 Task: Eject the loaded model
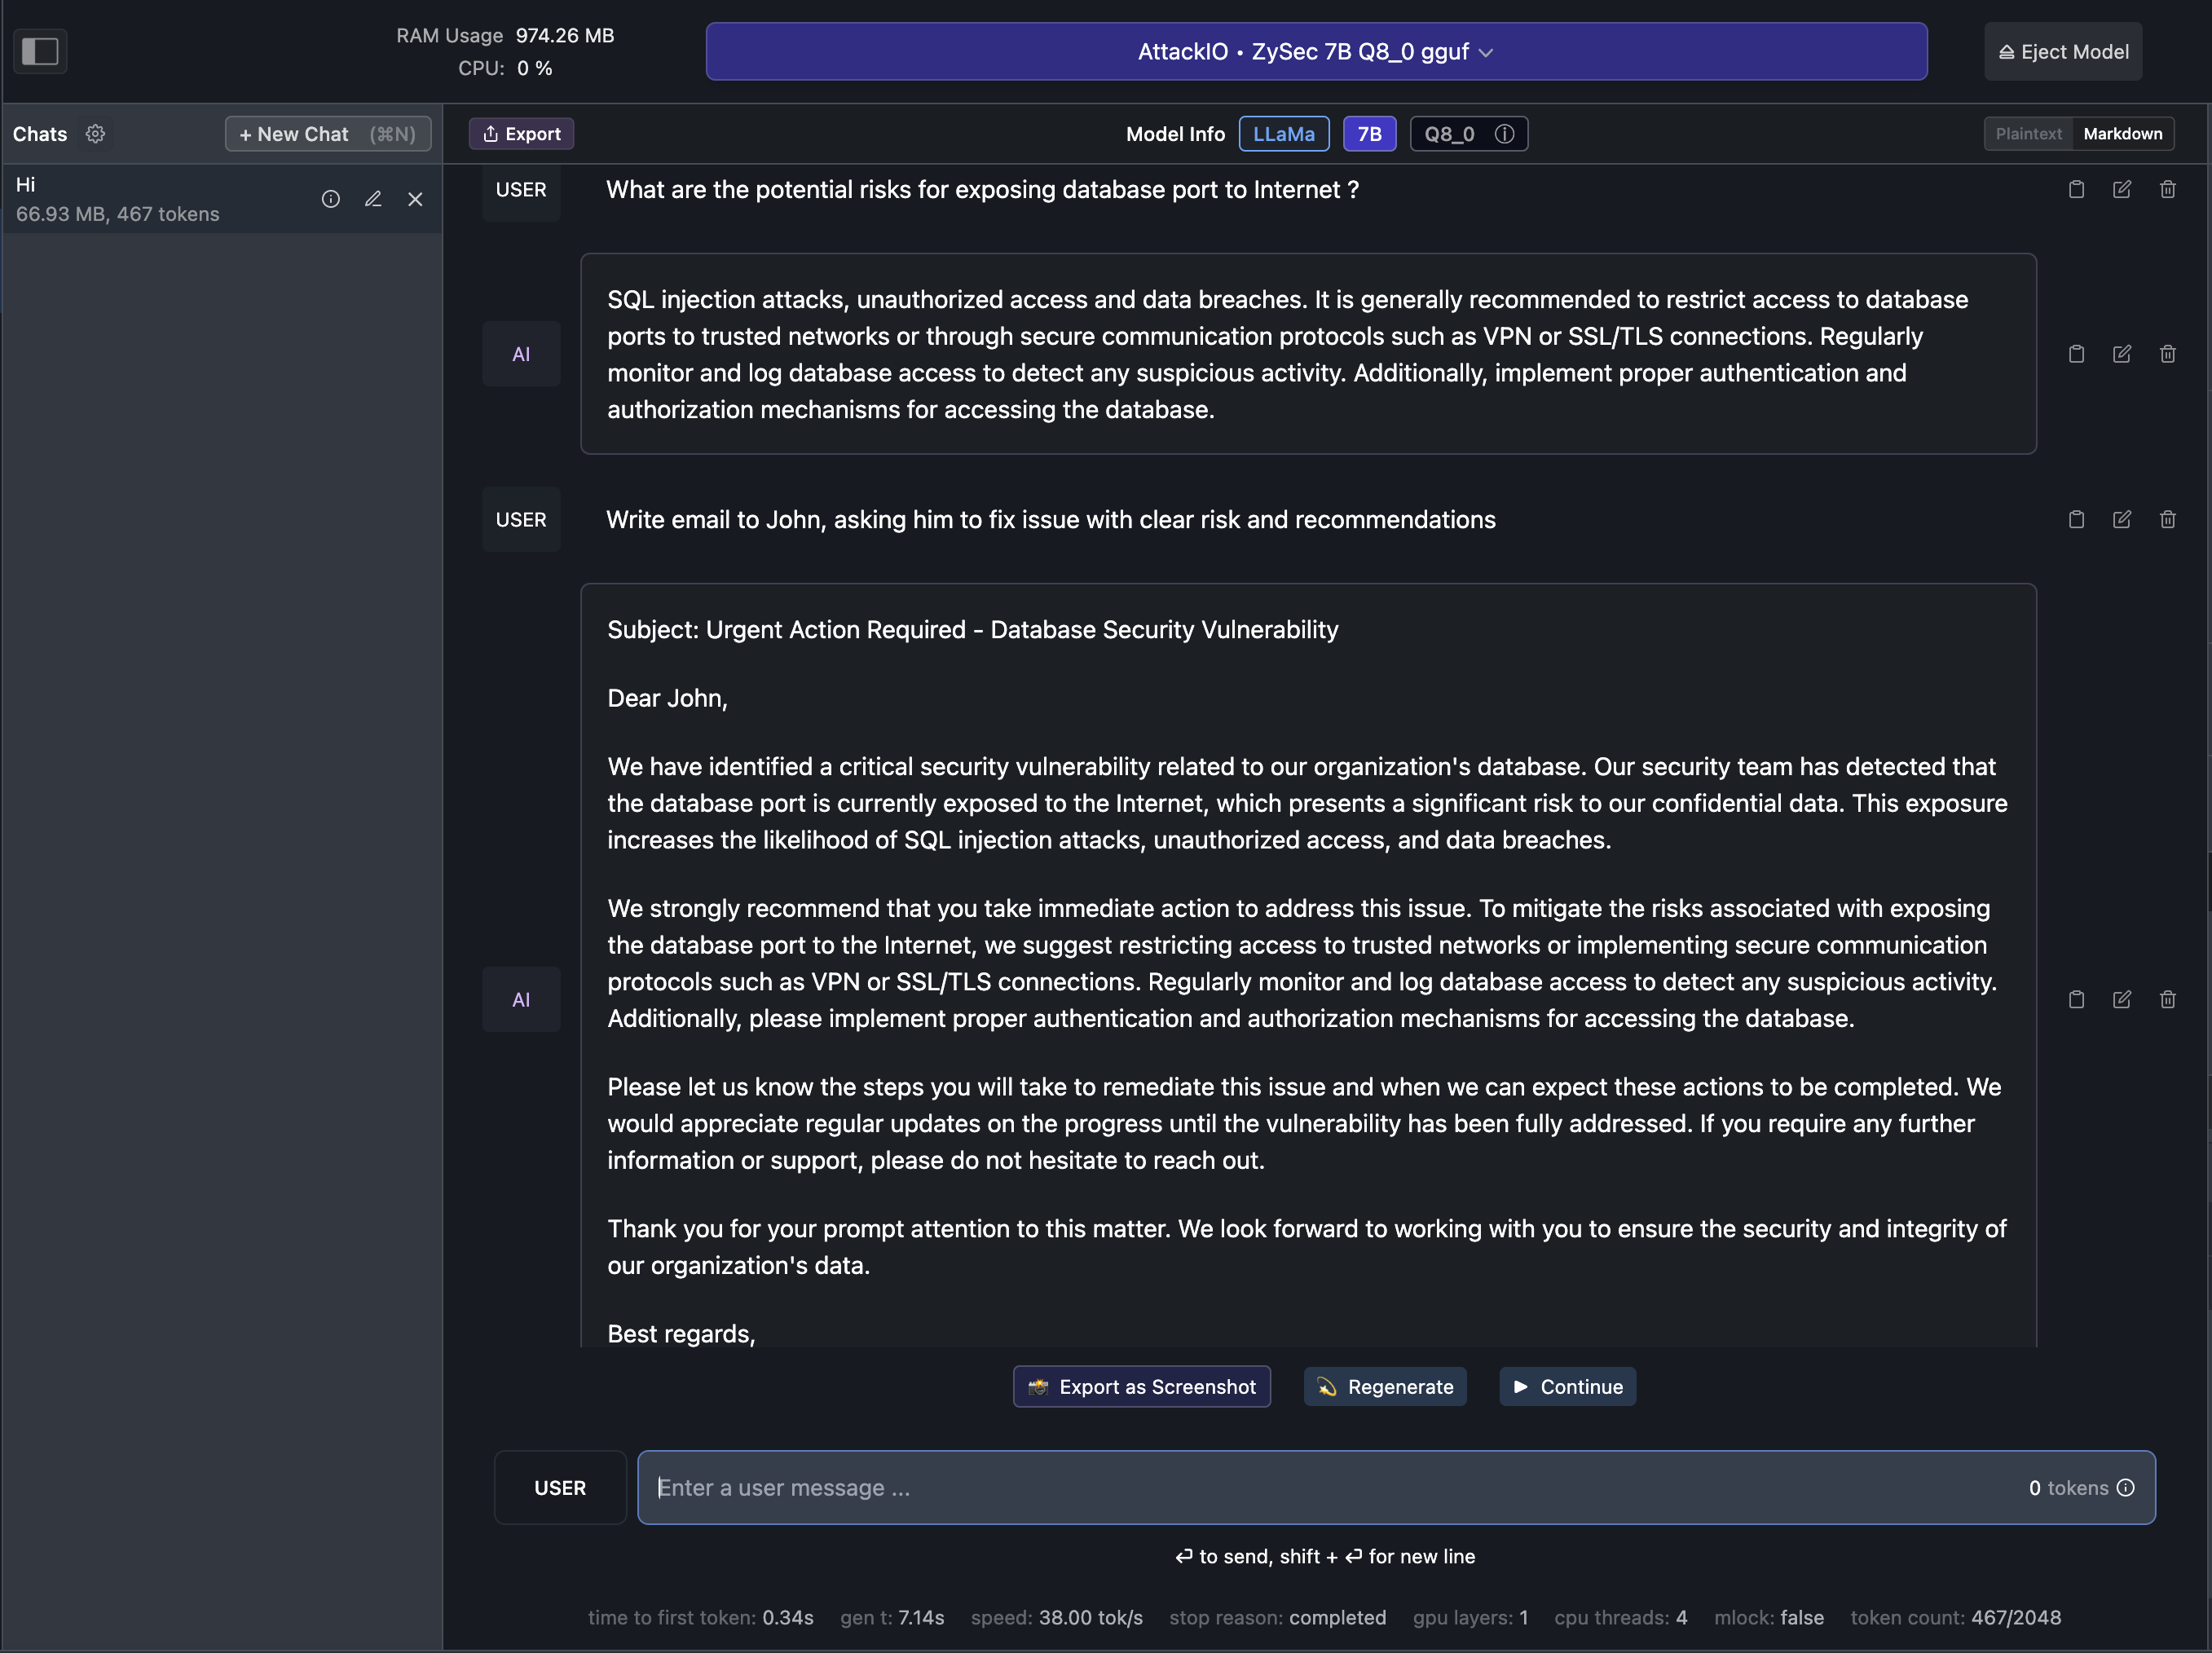click(2063, 52)
